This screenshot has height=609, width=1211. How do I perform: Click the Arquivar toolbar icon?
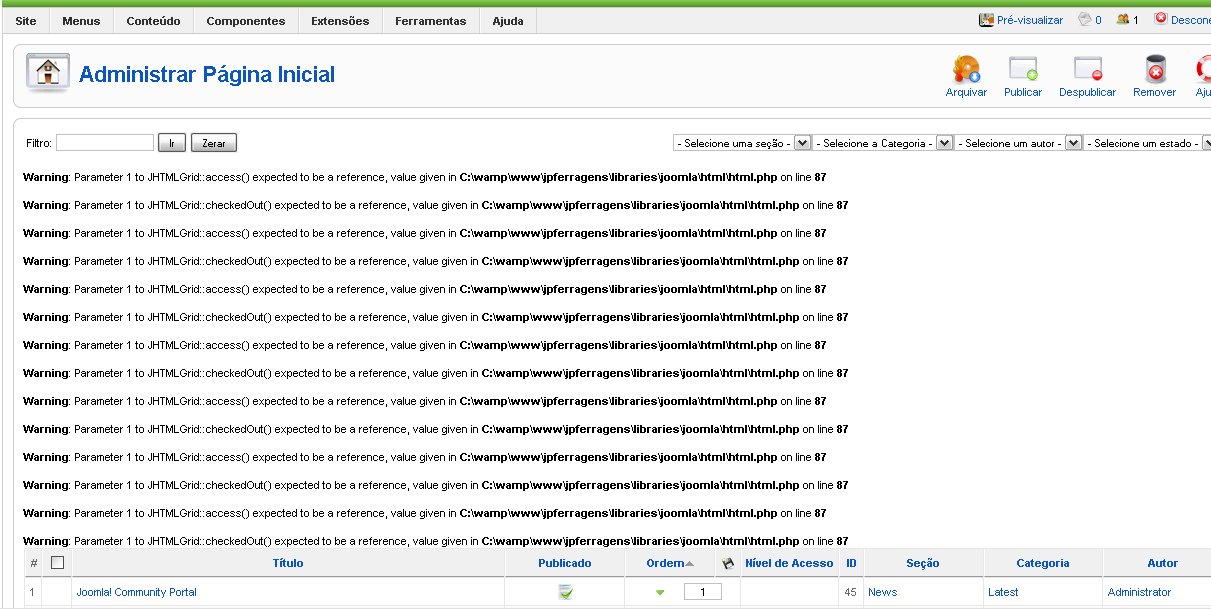(966, 69)
